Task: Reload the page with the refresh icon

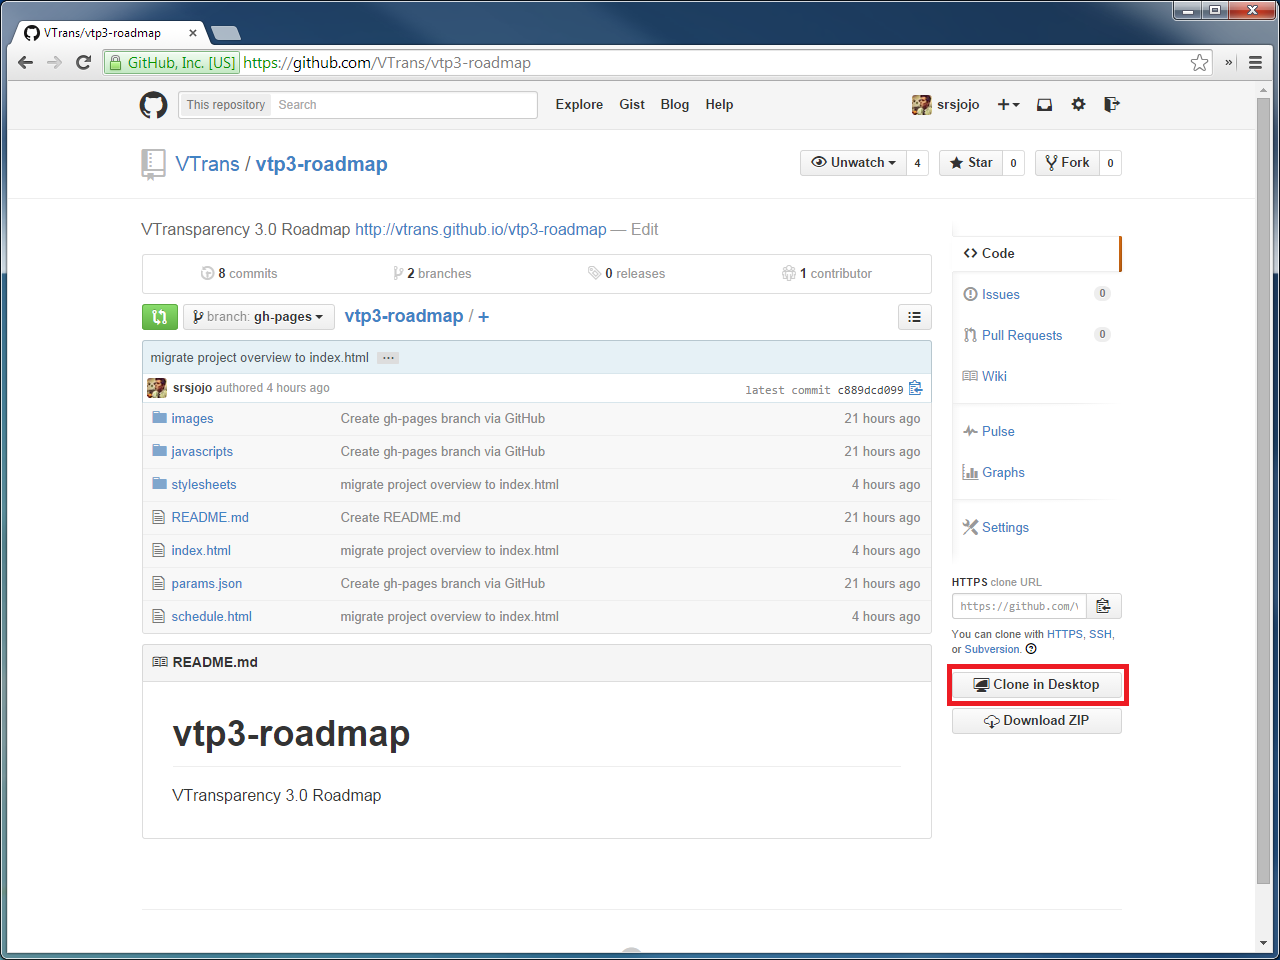Action: click(x=84, y=62)
